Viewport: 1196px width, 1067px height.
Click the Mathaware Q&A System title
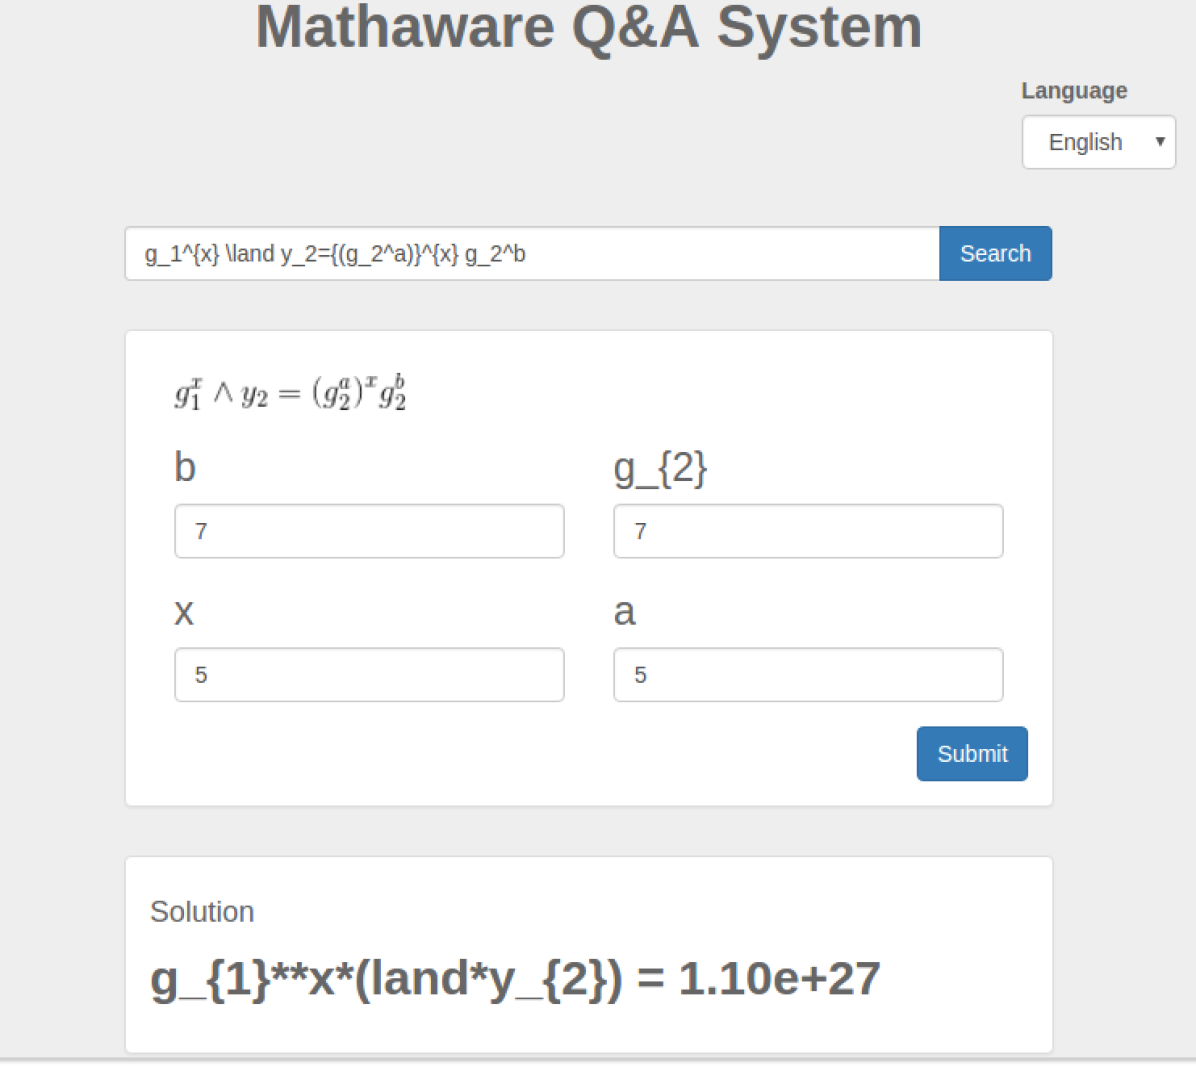[x=589, y=27]
